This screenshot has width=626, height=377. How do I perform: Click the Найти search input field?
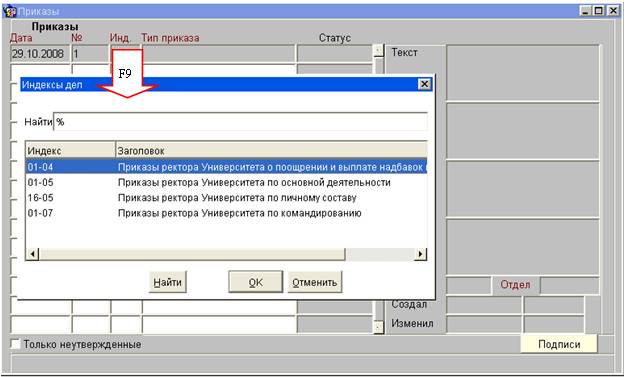click(x=240, y=122)
